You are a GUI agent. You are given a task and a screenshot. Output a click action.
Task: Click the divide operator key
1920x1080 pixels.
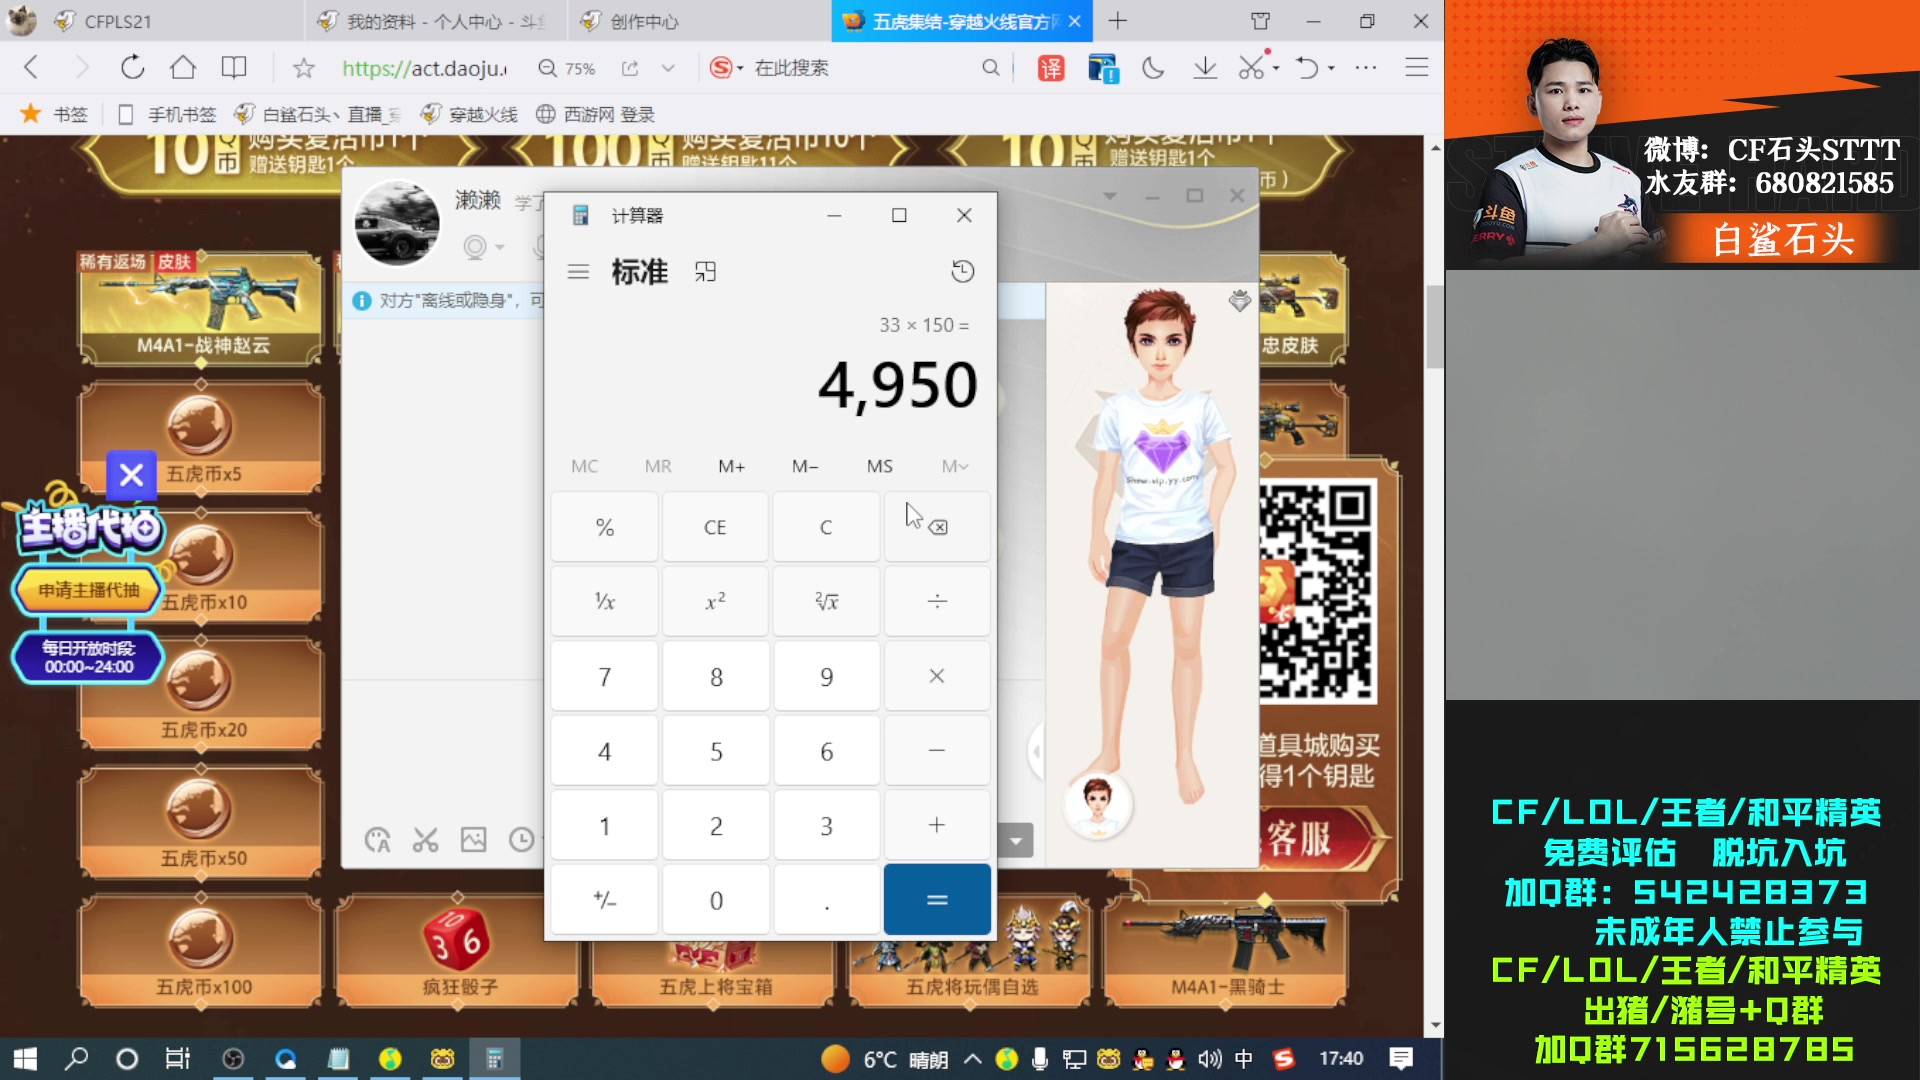(x=937, y=601)
